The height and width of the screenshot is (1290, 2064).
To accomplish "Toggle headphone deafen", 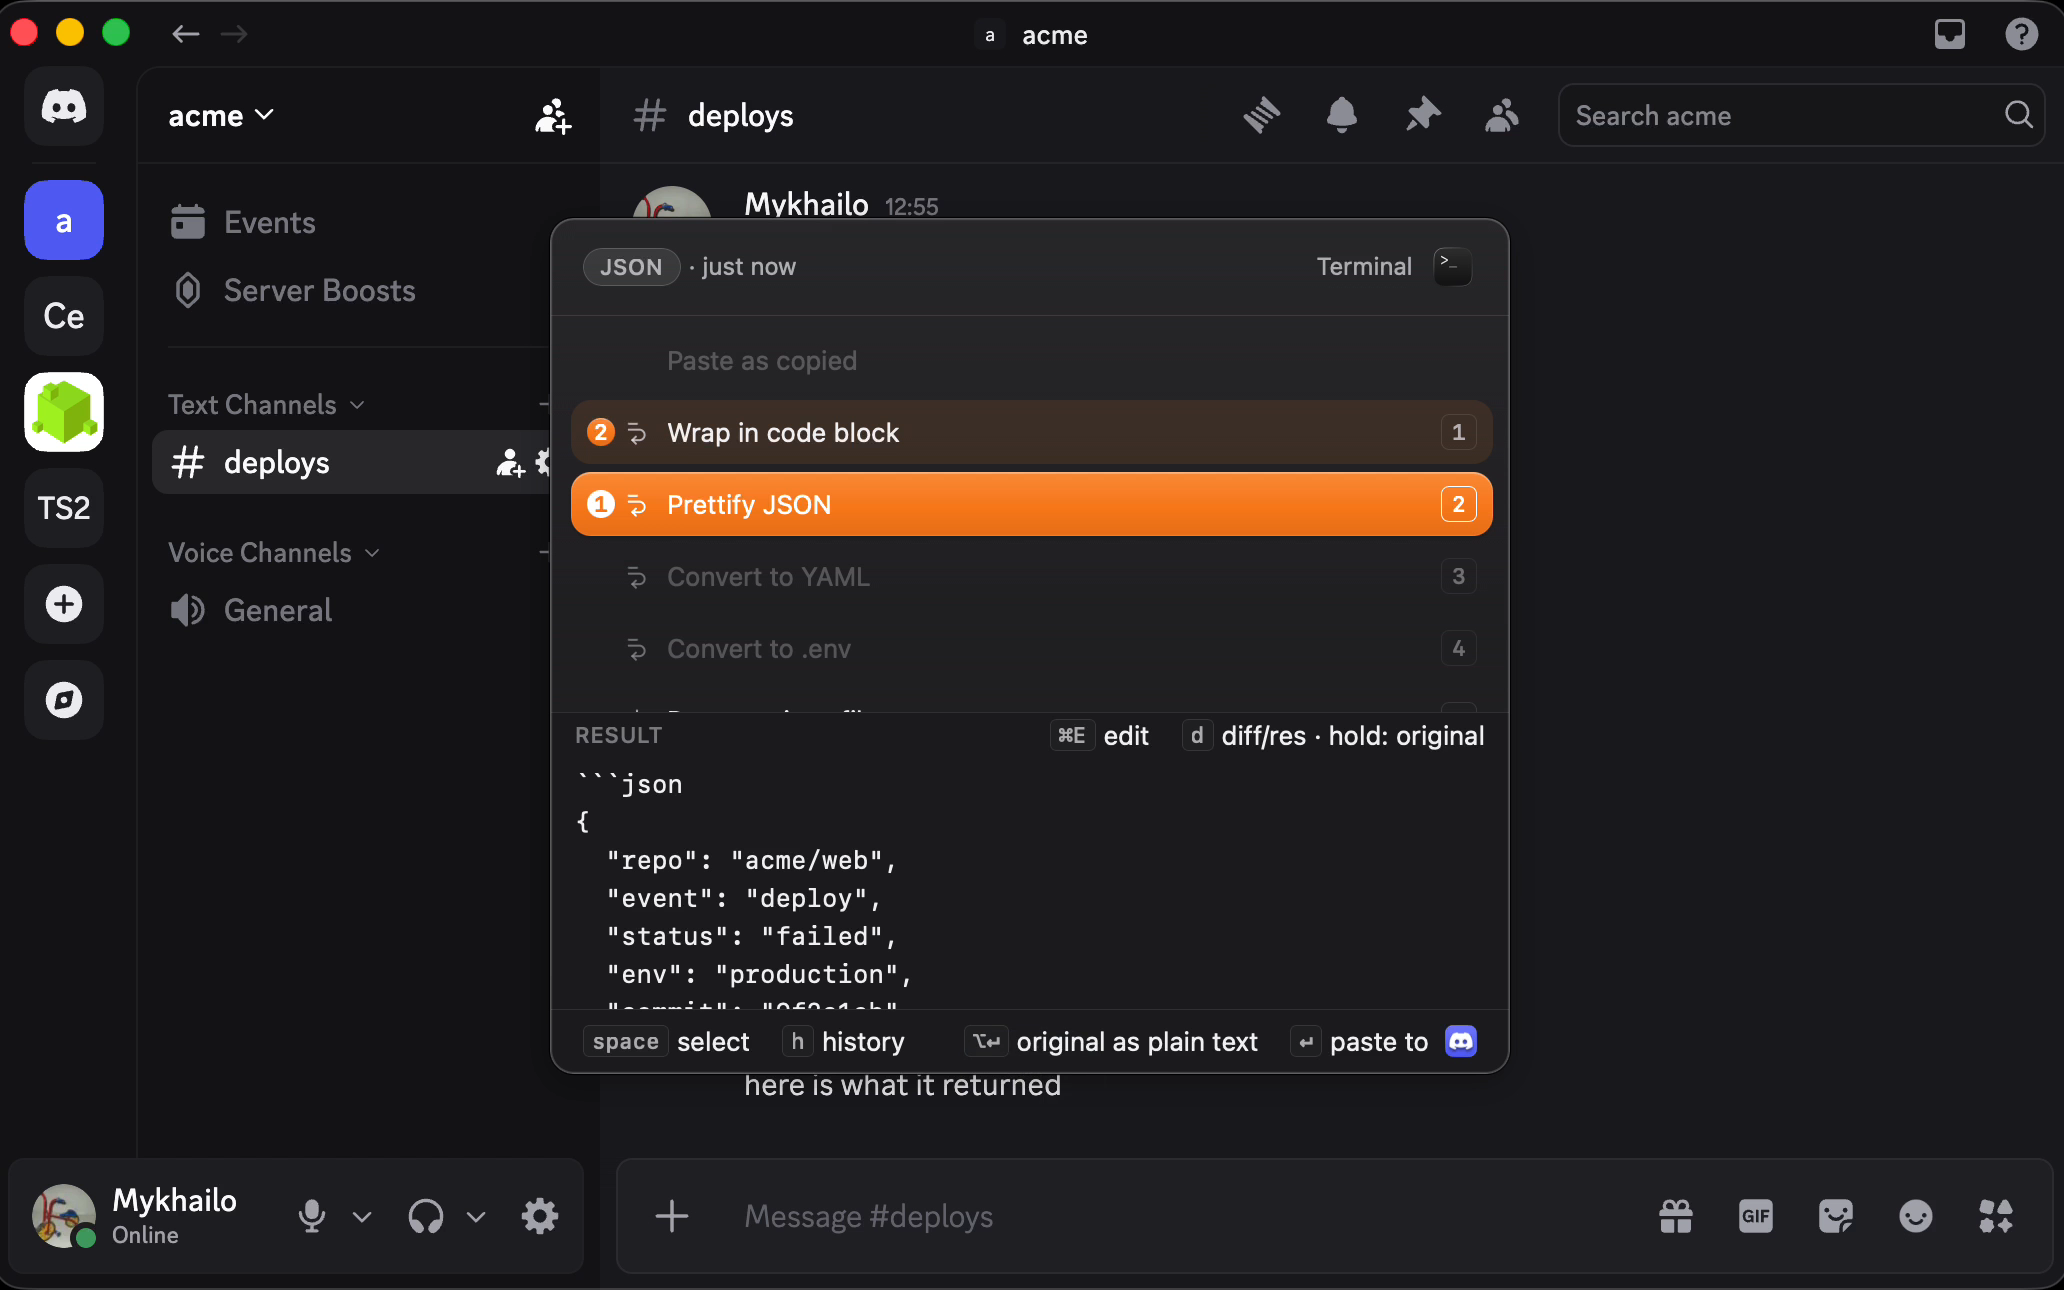I will (426, 1216).
